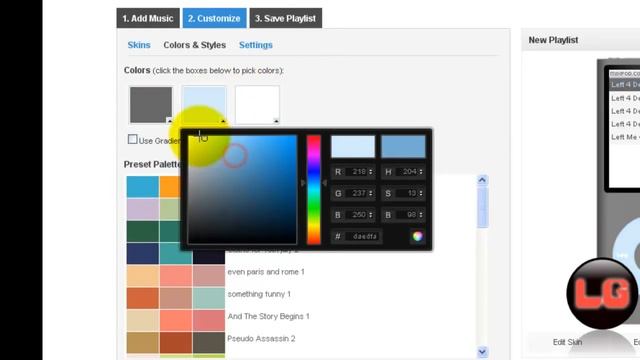Click the S saturation value field

click(403, 193)
